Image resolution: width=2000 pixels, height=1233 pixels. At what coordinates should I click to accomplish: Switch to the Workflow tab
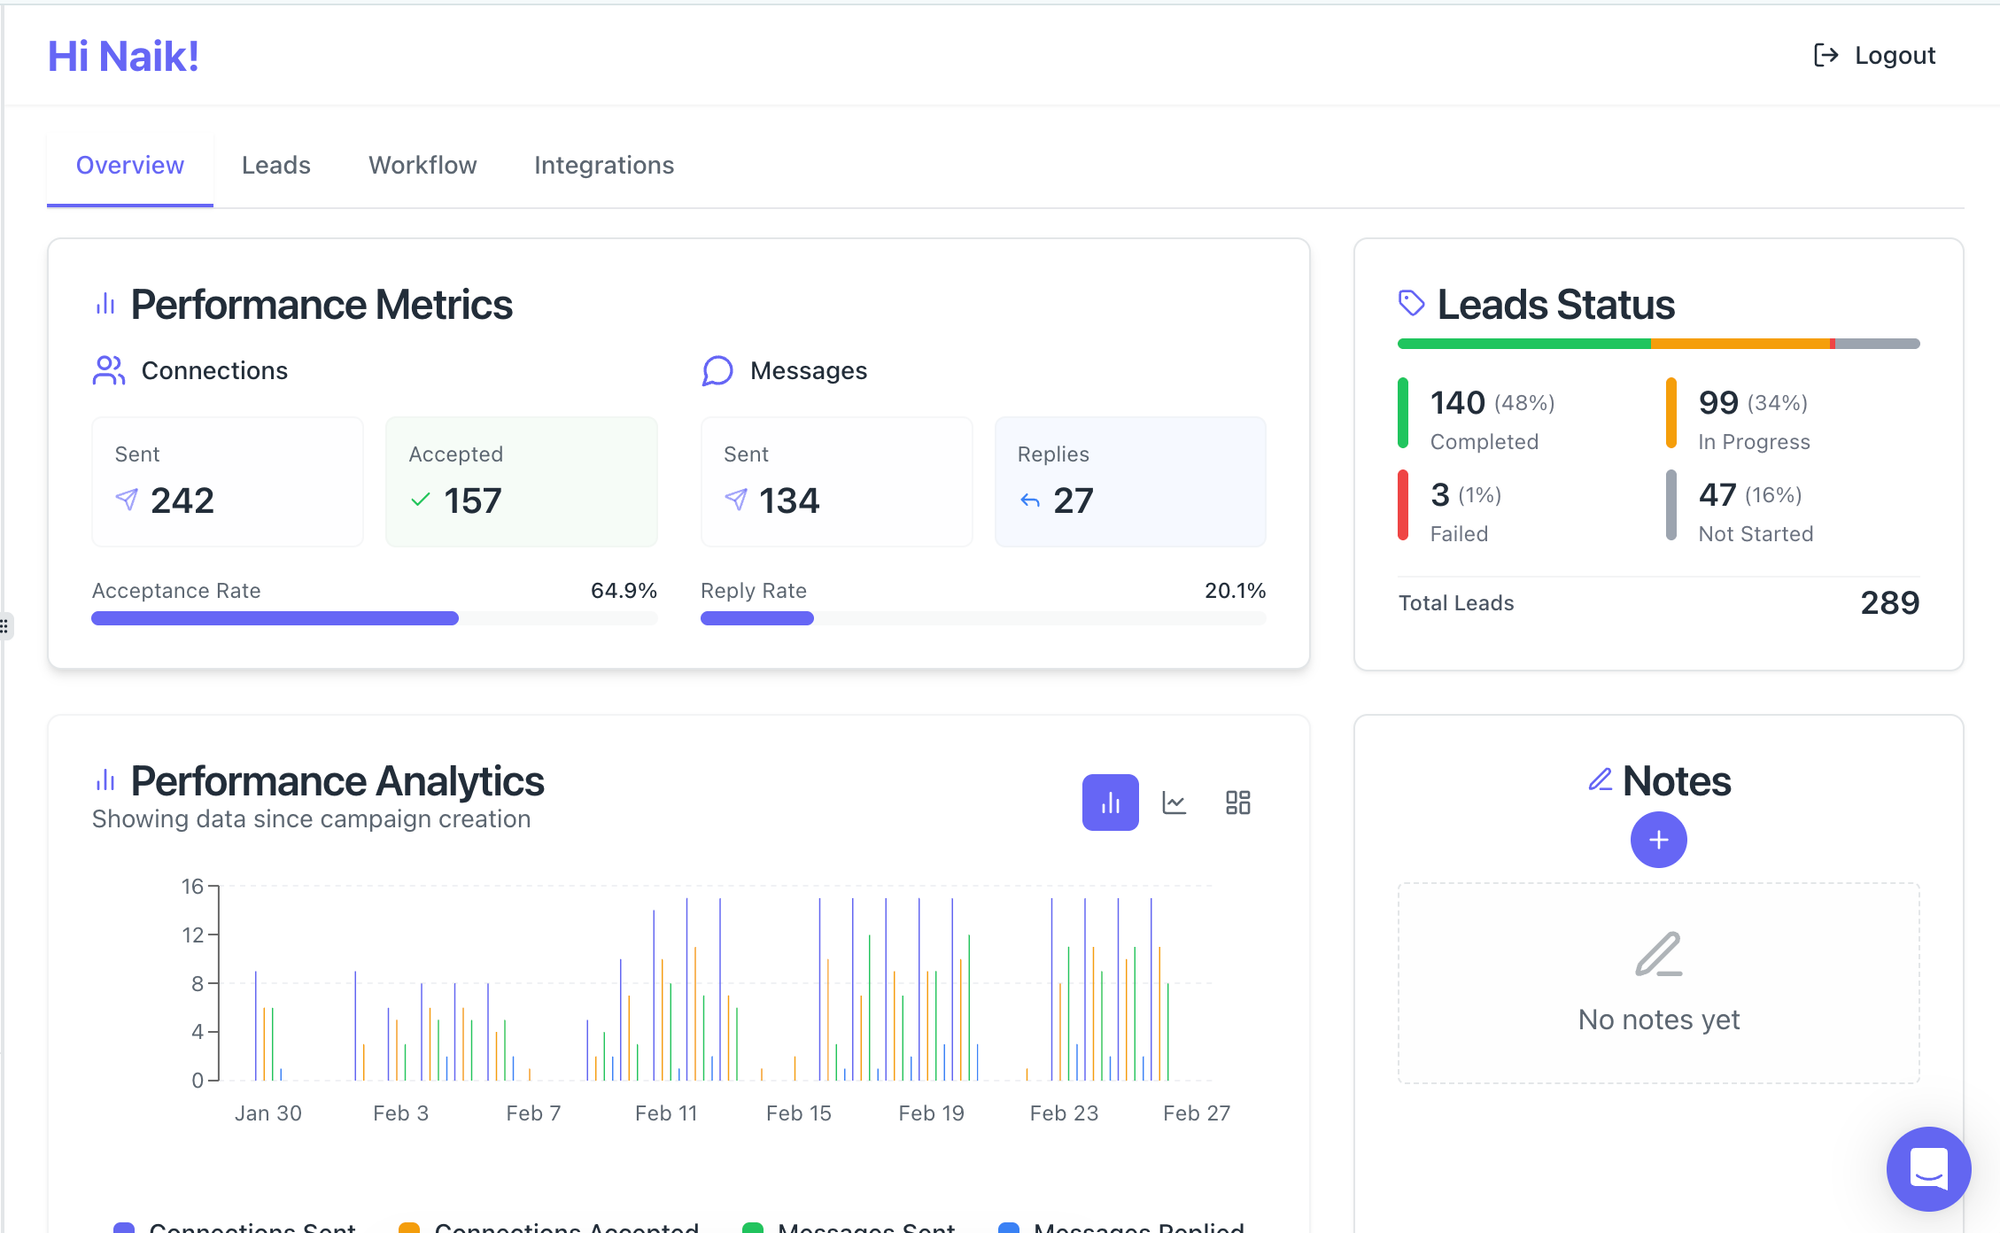pyautogui.click(x=422, y=165)
